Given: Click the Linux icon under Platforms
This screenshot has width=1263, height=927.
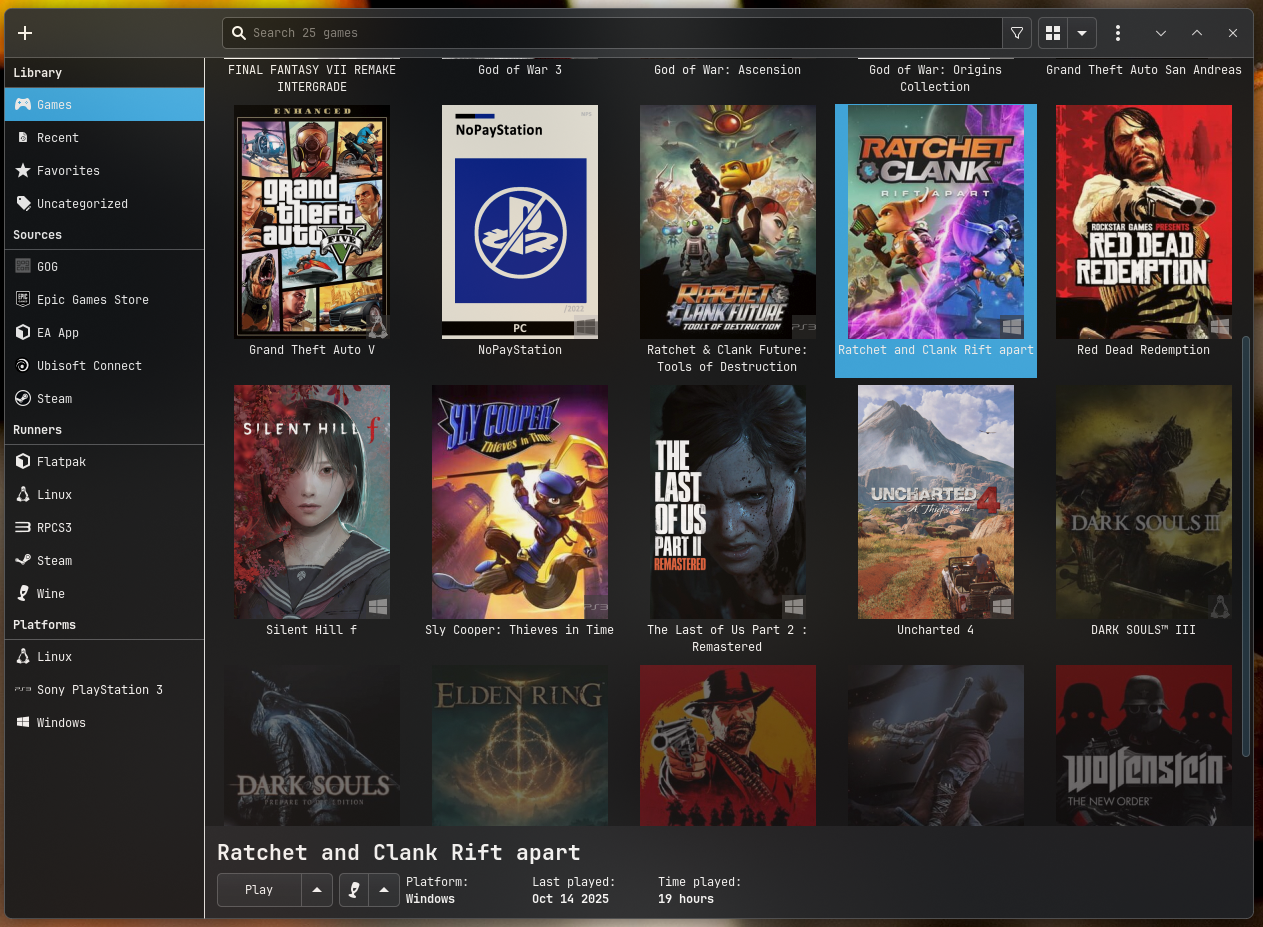Looking at the screenshot, I should (23, 656).
